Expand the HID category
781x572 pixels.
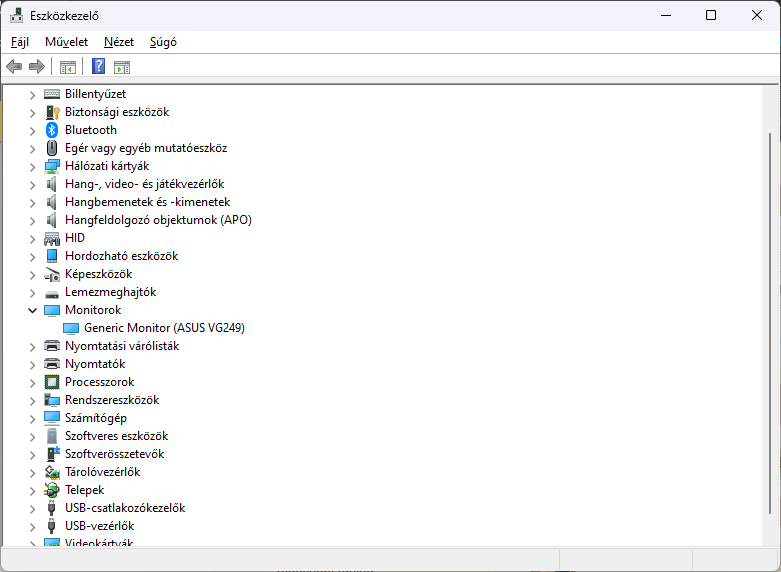[x=32, y=239]
